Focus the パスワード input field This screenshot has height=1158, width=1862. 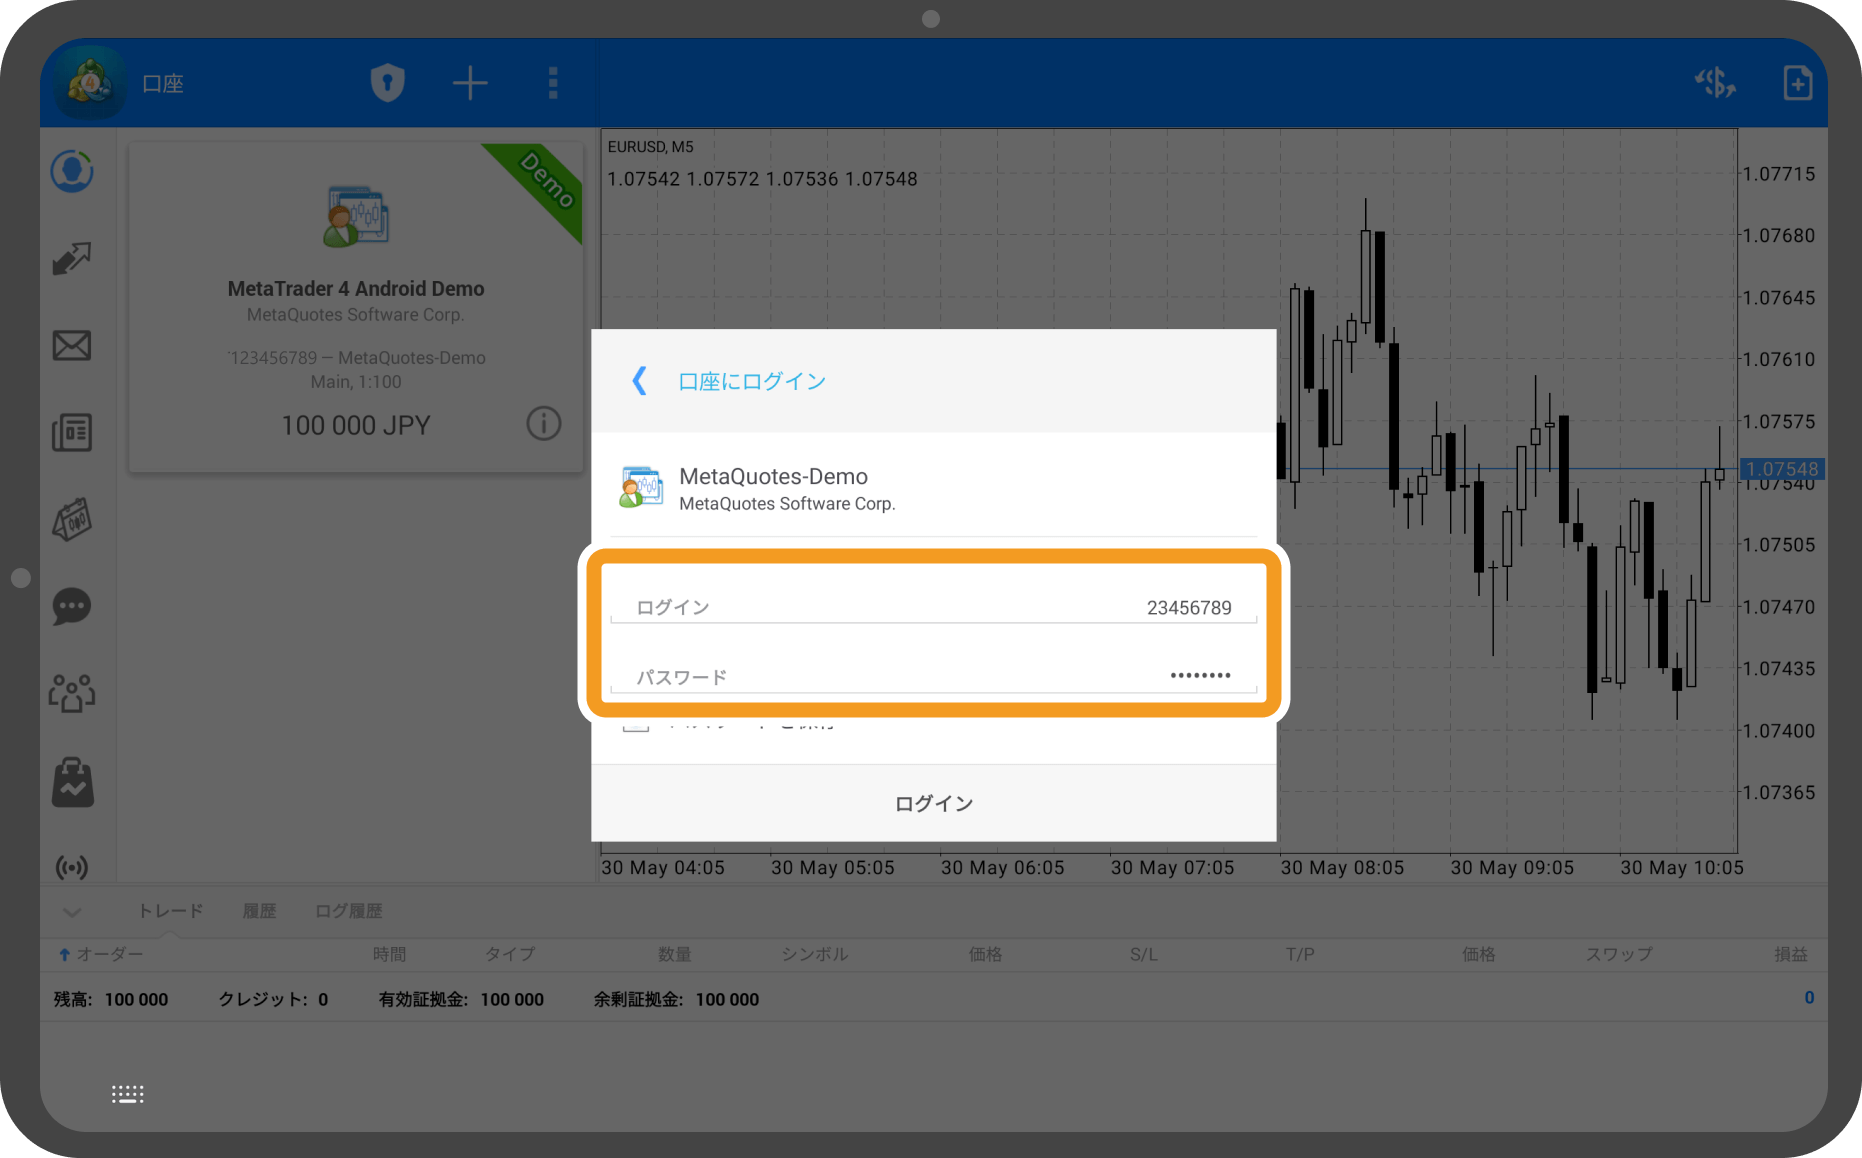(x=934, y=676)
